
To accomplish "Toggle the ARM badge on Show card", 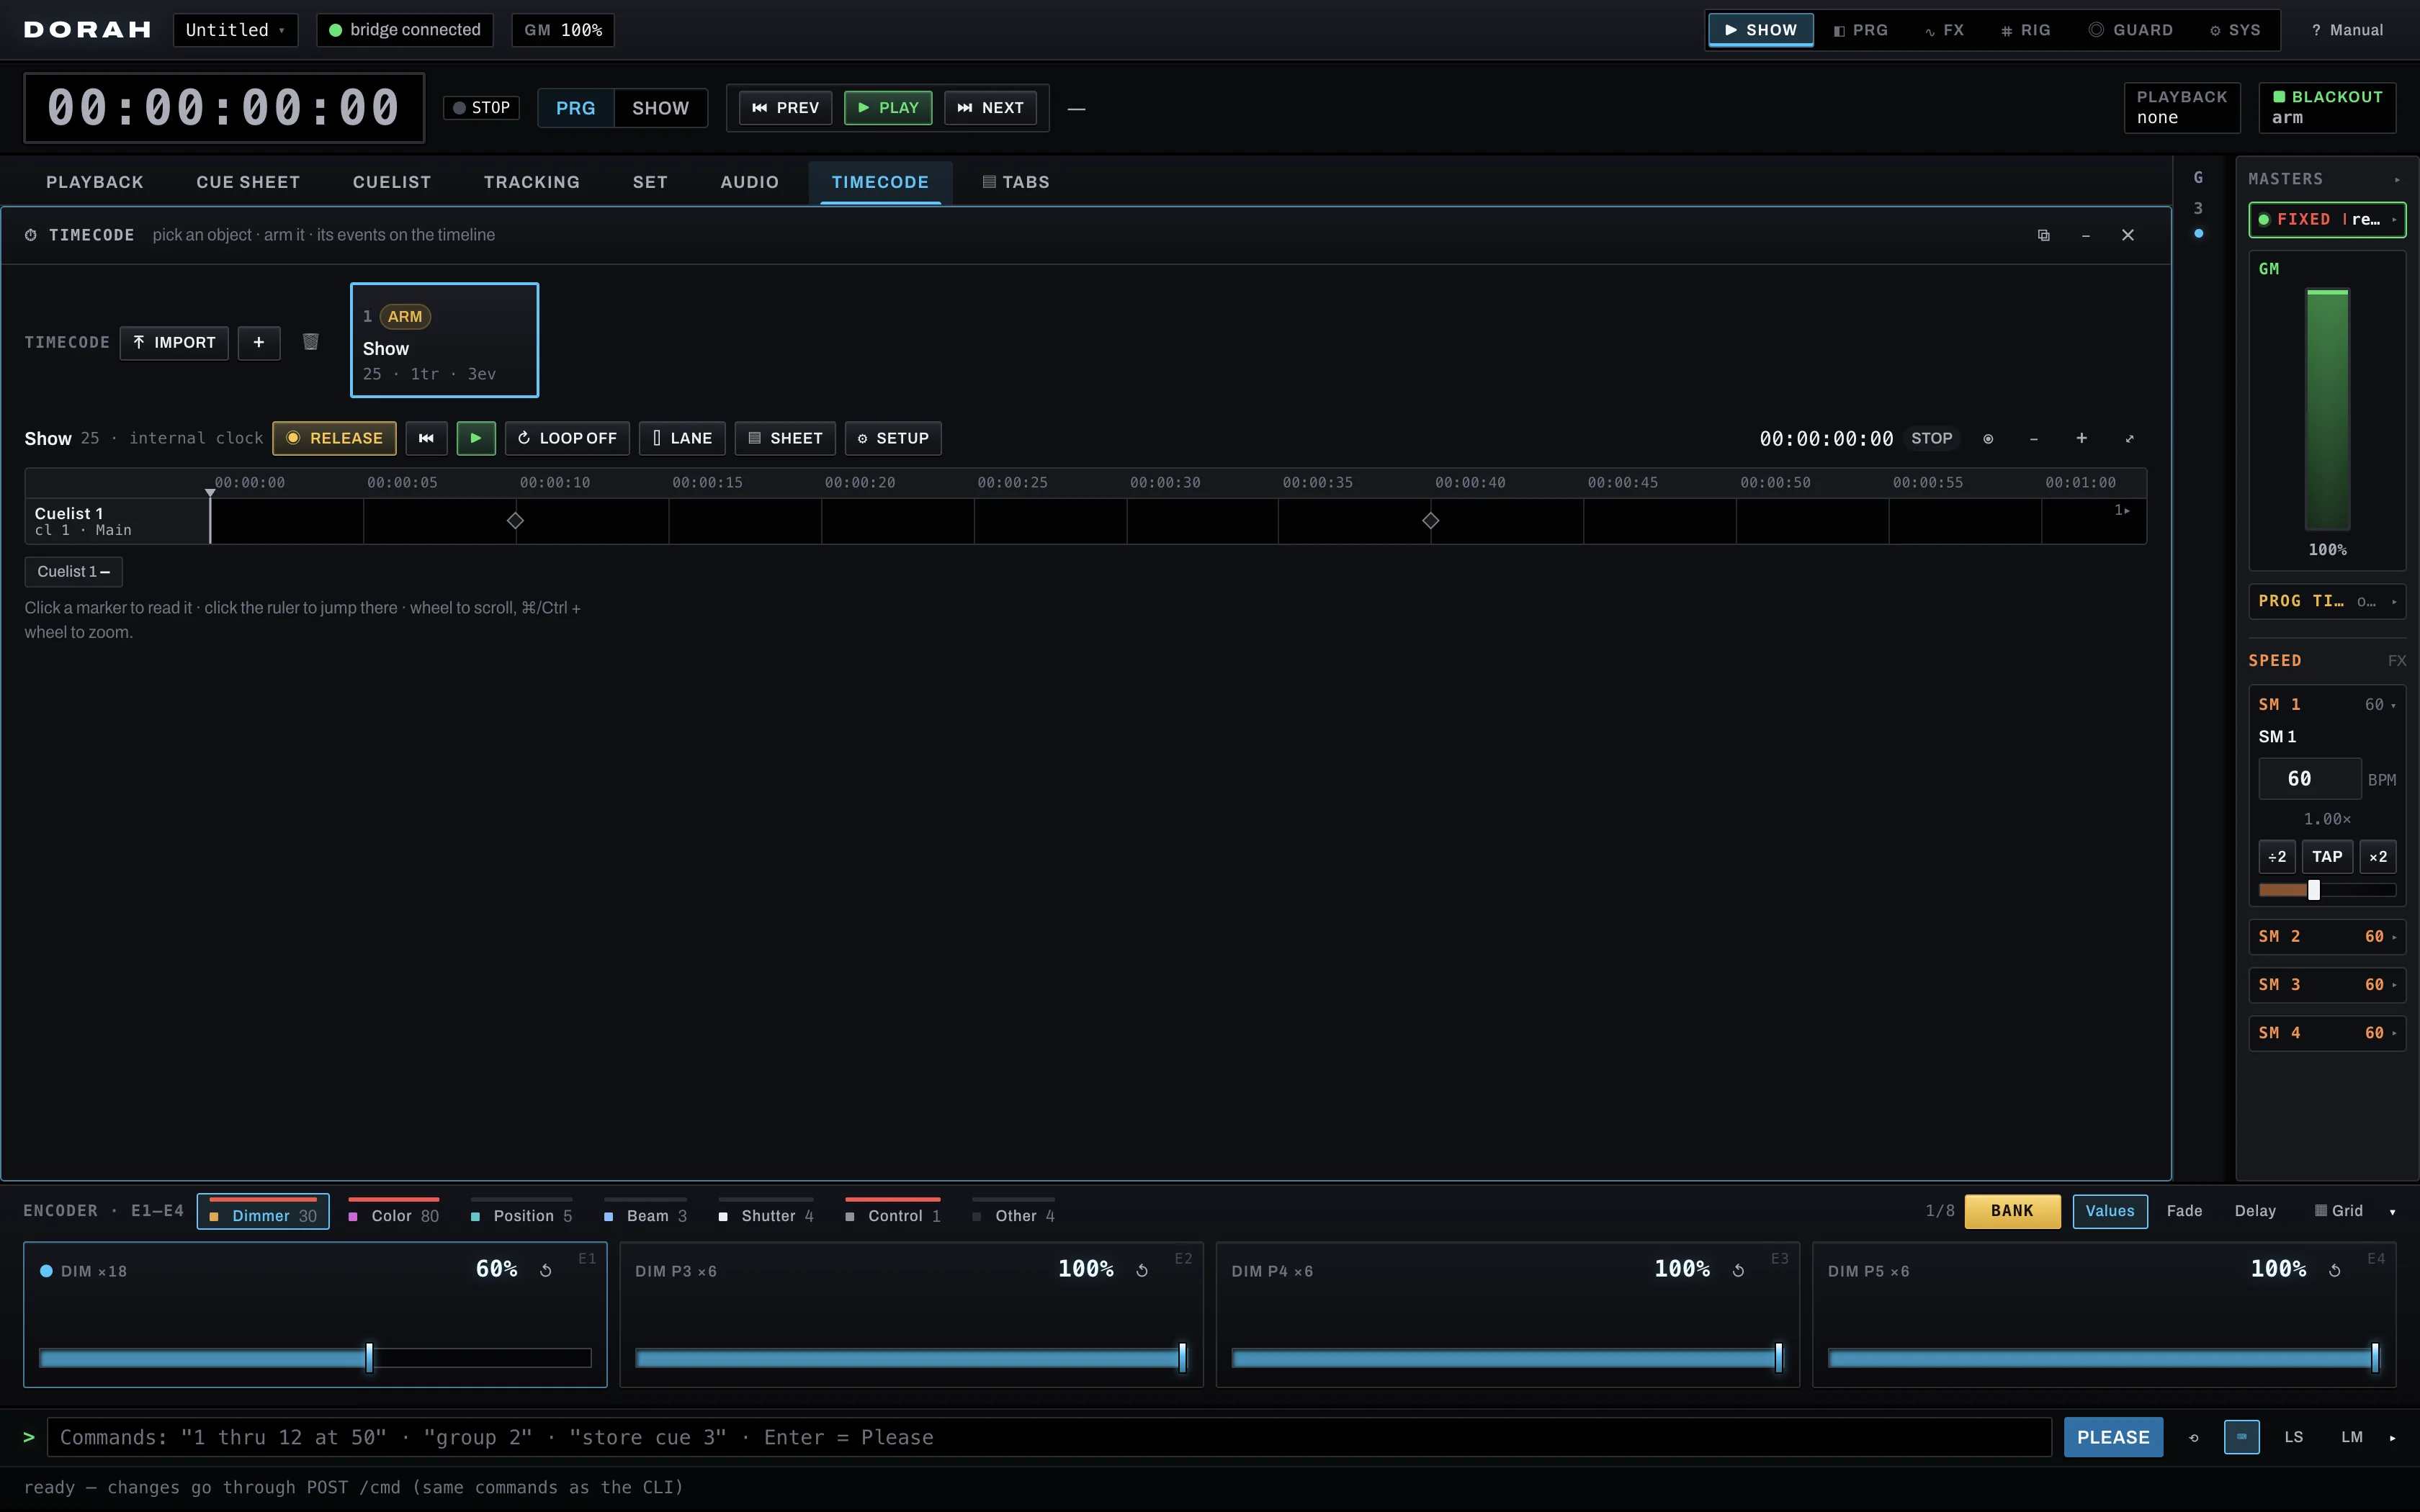I will click(405, 316).
